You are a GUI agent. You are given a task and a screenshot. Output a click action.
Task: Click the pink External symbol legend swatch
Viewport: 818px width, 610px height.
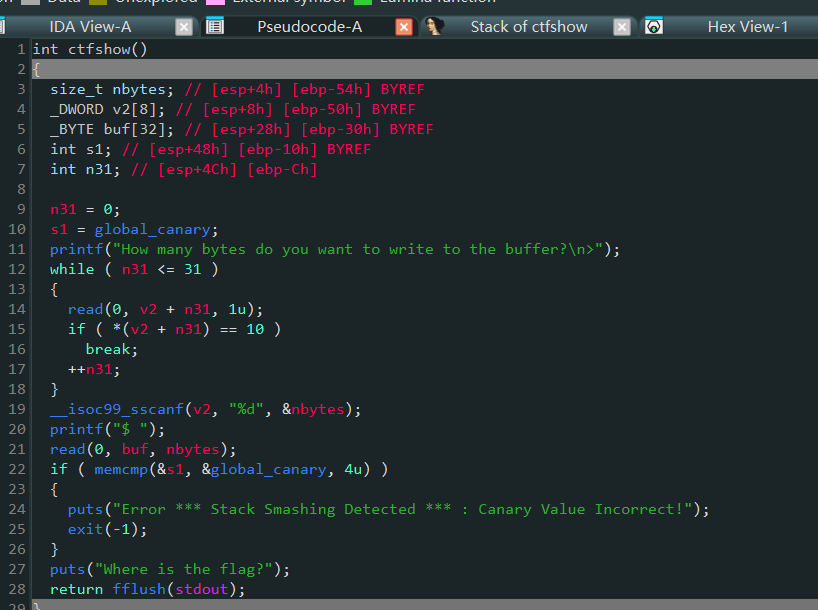(215, 2)
